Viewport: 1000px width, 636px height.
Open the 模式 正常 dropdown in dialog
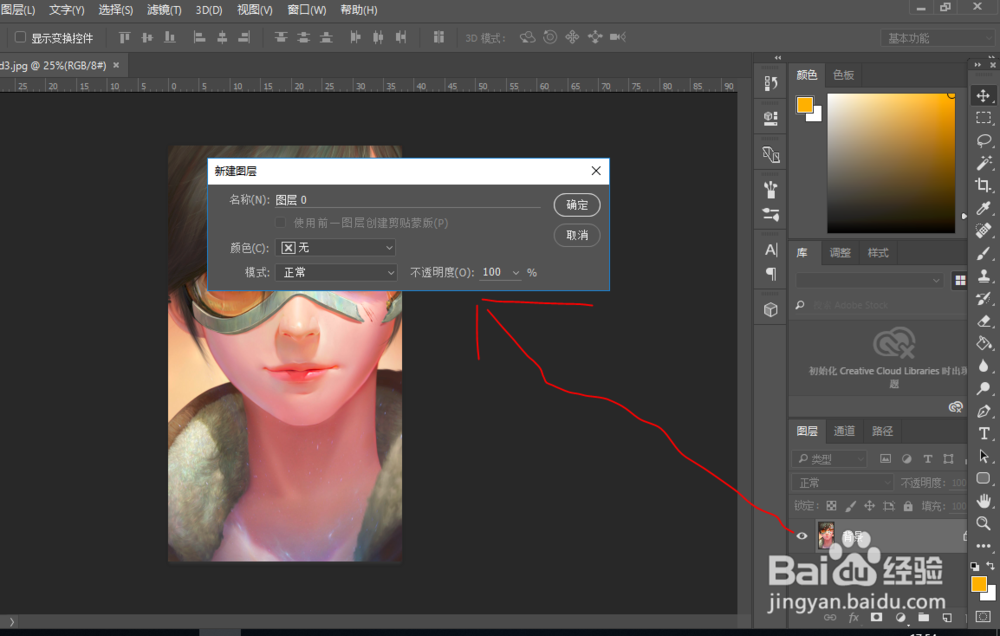pos(337,272)
